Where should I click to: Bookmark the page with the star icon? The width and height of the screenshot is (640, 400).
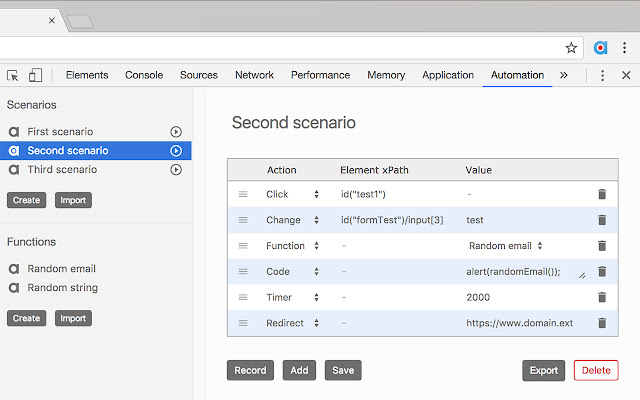pyautogui.click(x=571, y=47)
